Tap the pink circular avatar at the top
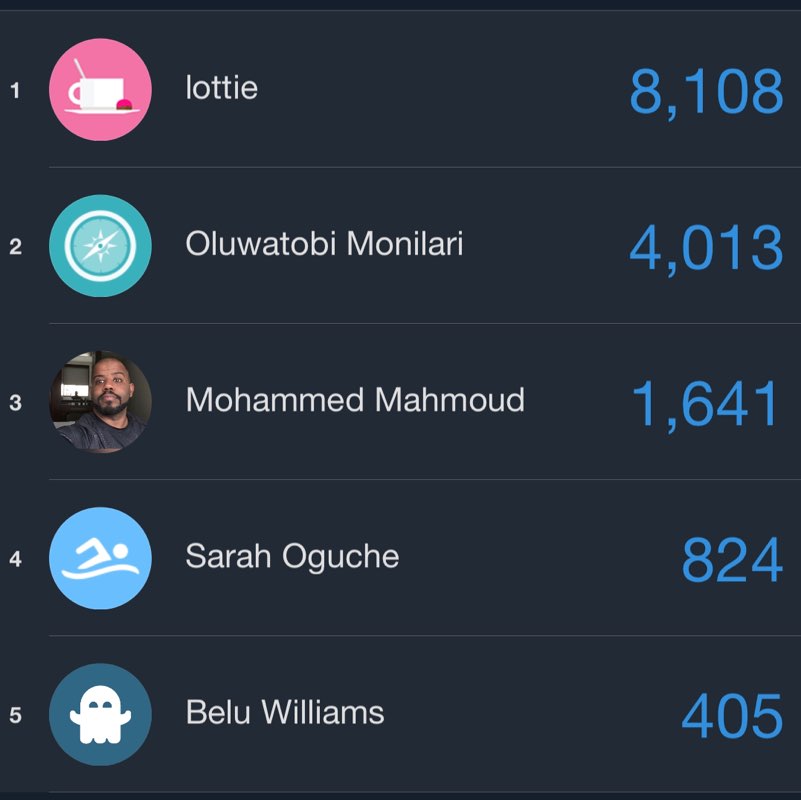Image resolution: width=801 pixels, height=800 pixels. tap(101, 89)
